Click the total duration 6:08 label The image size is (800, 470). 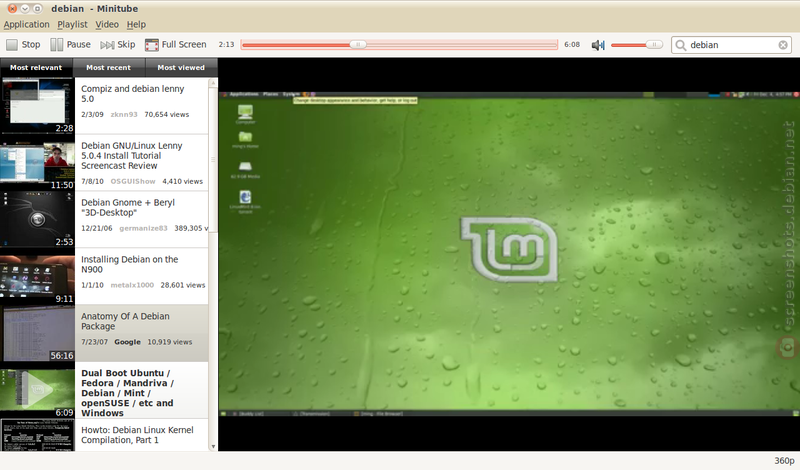click(572, 45)
